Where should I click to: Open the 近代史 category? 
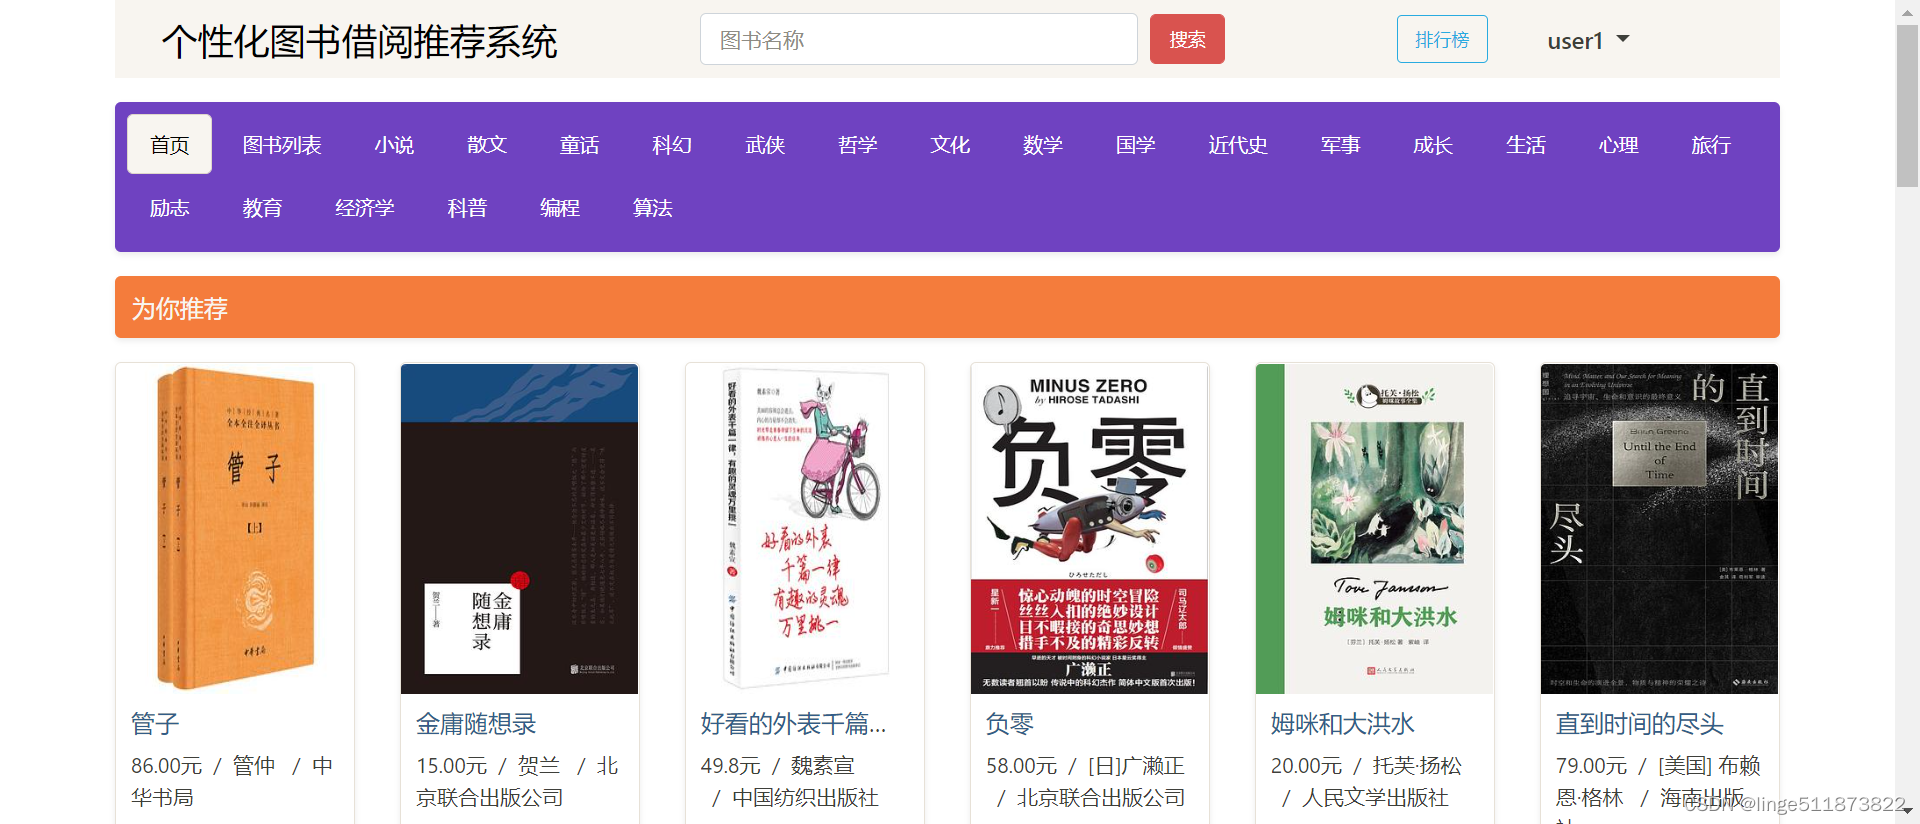click(1238, 145)
